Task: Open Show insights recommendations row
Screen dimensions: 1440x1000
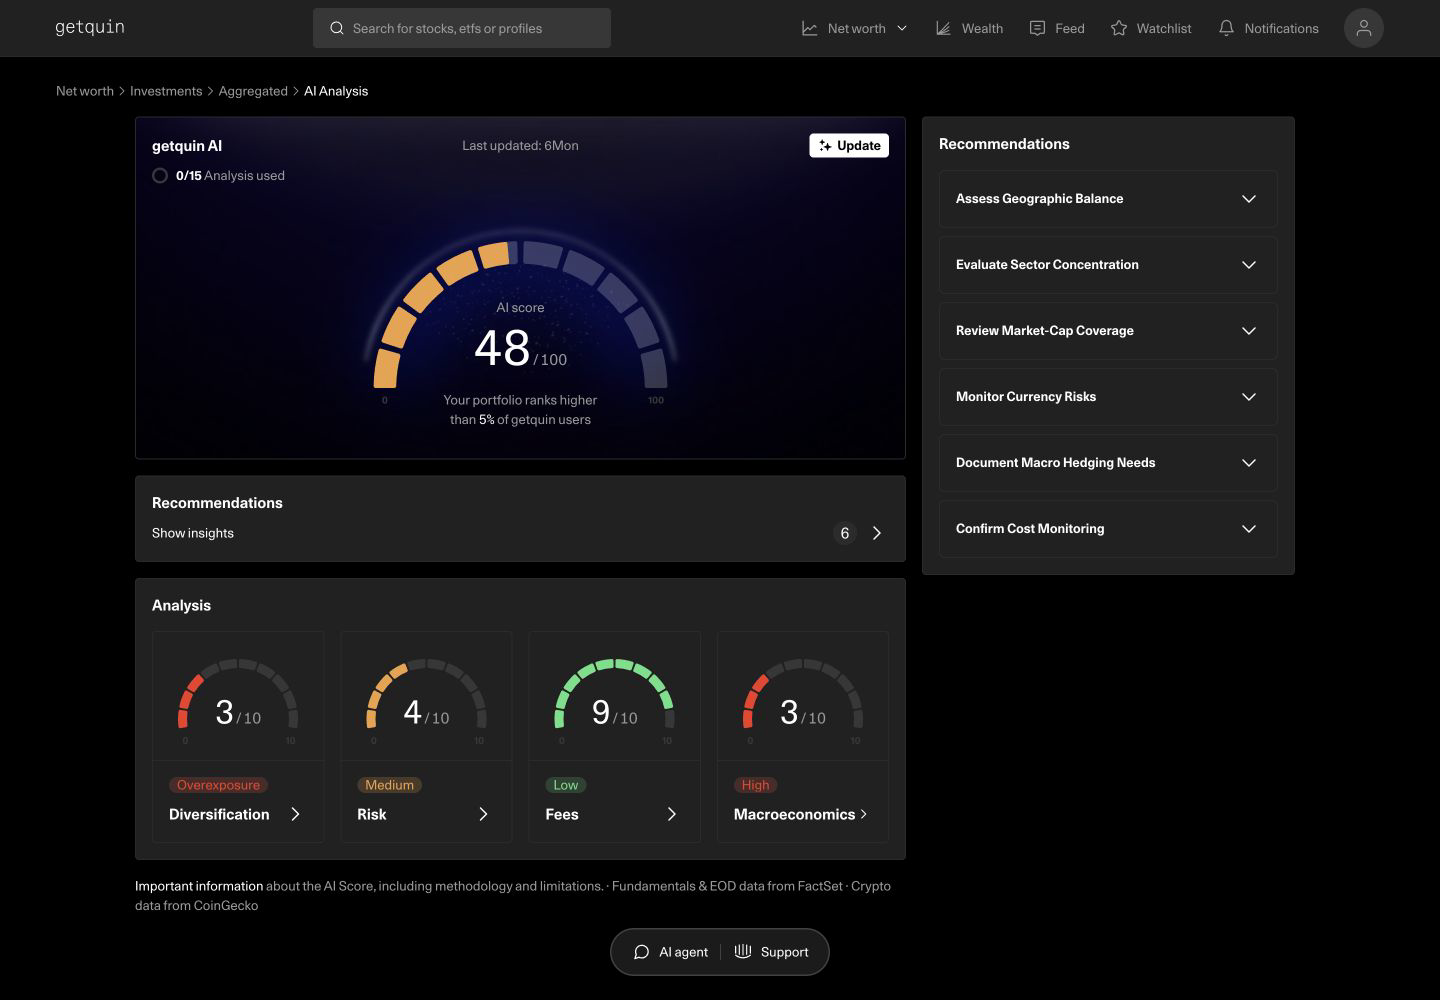Action: [520, 533]
